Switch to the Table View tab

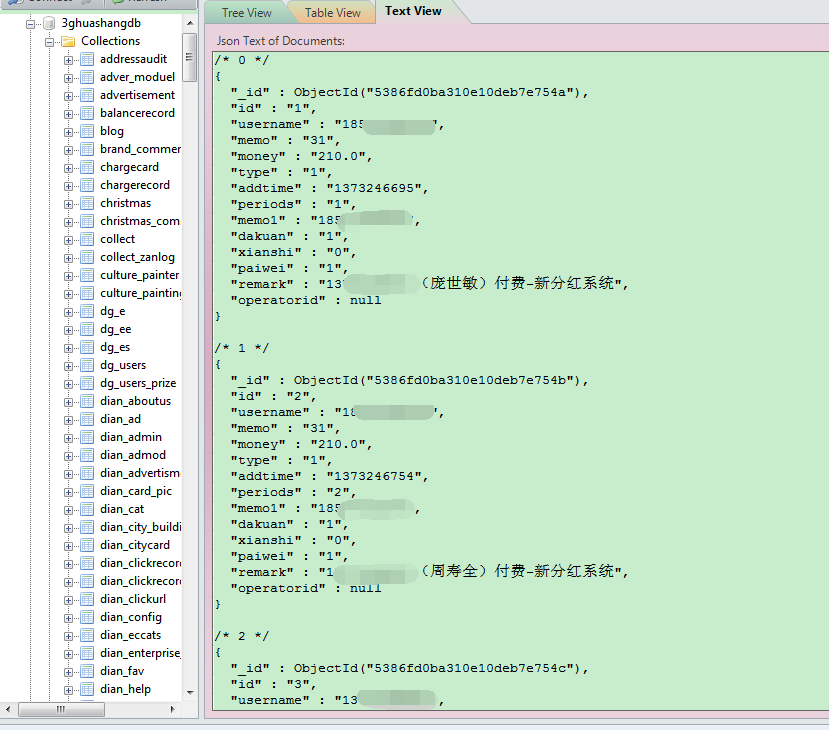(x=333, y=13)
